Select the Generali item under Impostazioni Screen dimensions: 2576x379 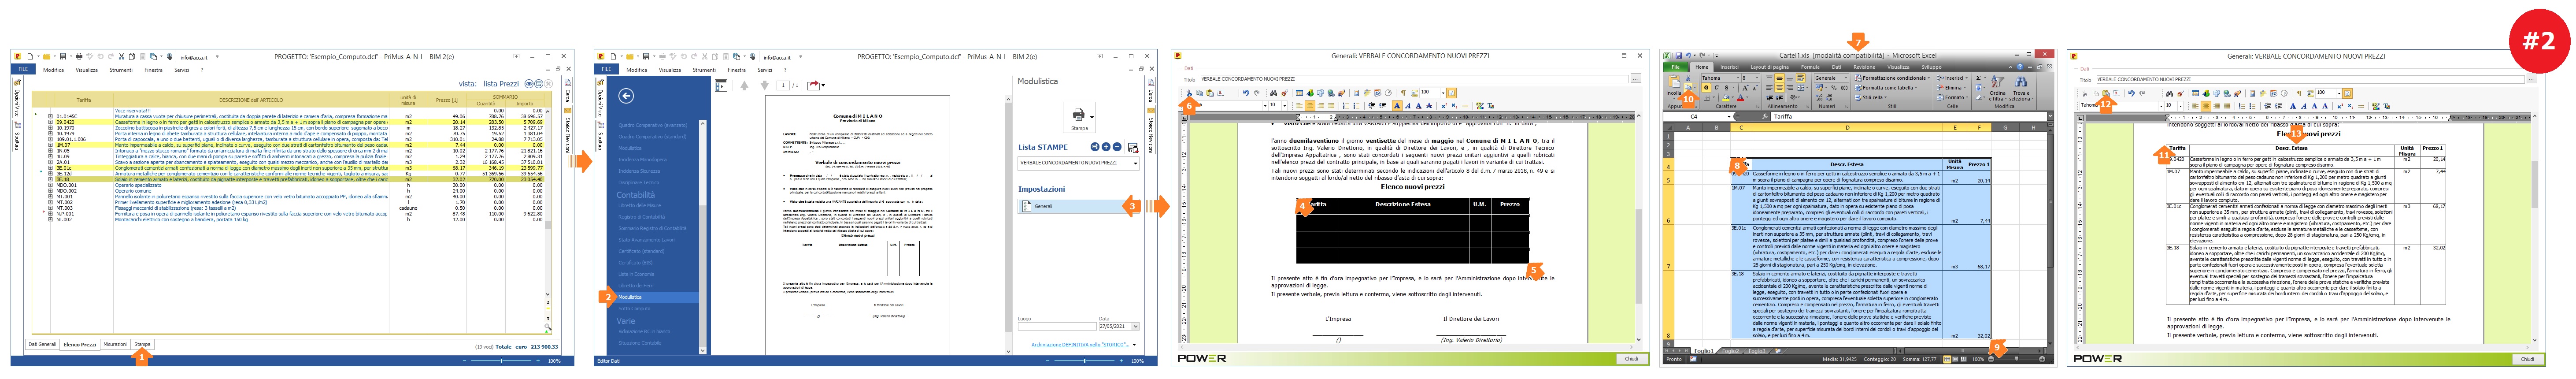(x=1080, y=206)
